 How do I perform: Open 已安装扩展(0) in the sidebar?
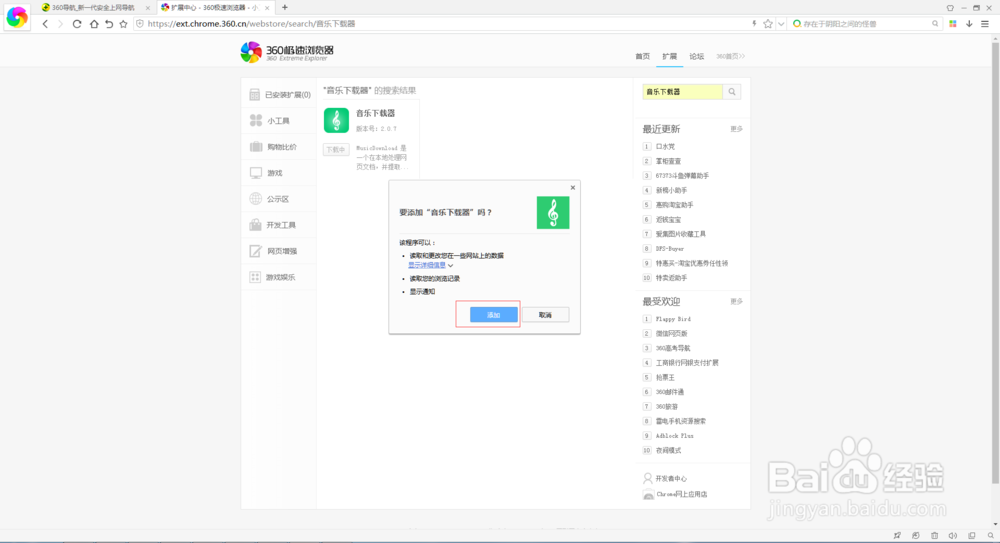[x=279, y=94]
